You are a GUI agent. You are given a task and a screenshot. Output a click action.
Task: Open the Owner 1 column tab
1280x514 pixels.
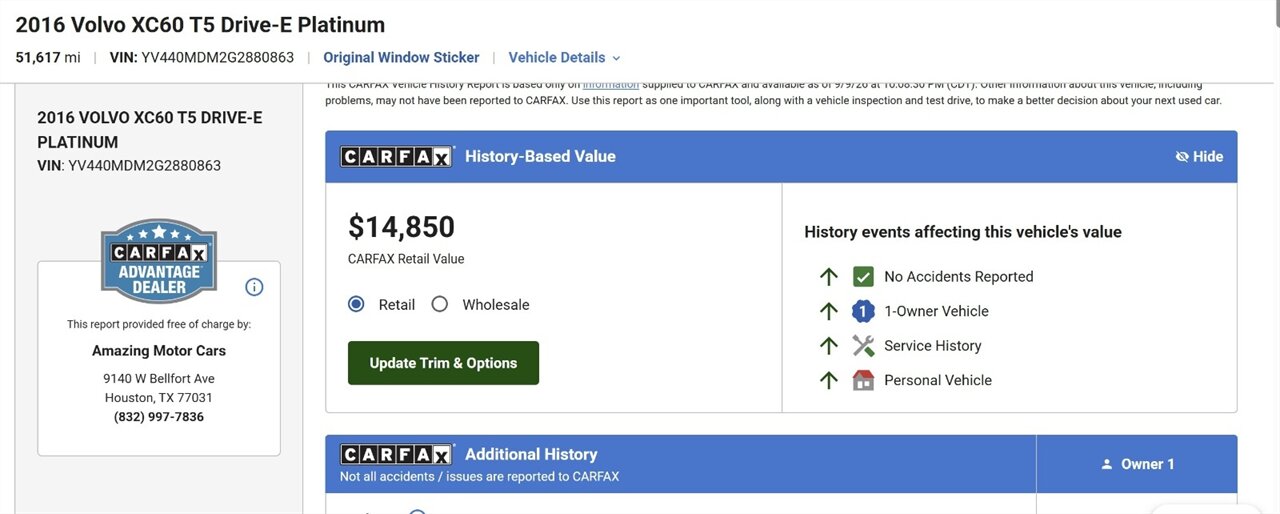pos(1137,464)
